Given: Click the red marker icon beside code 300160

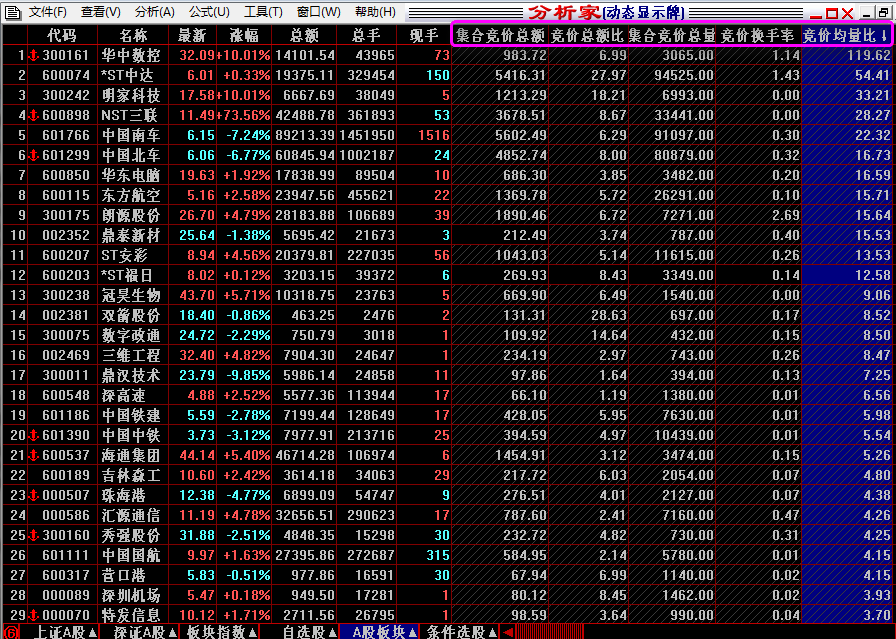Looking at the screenshot, I should tap(34, 536).
